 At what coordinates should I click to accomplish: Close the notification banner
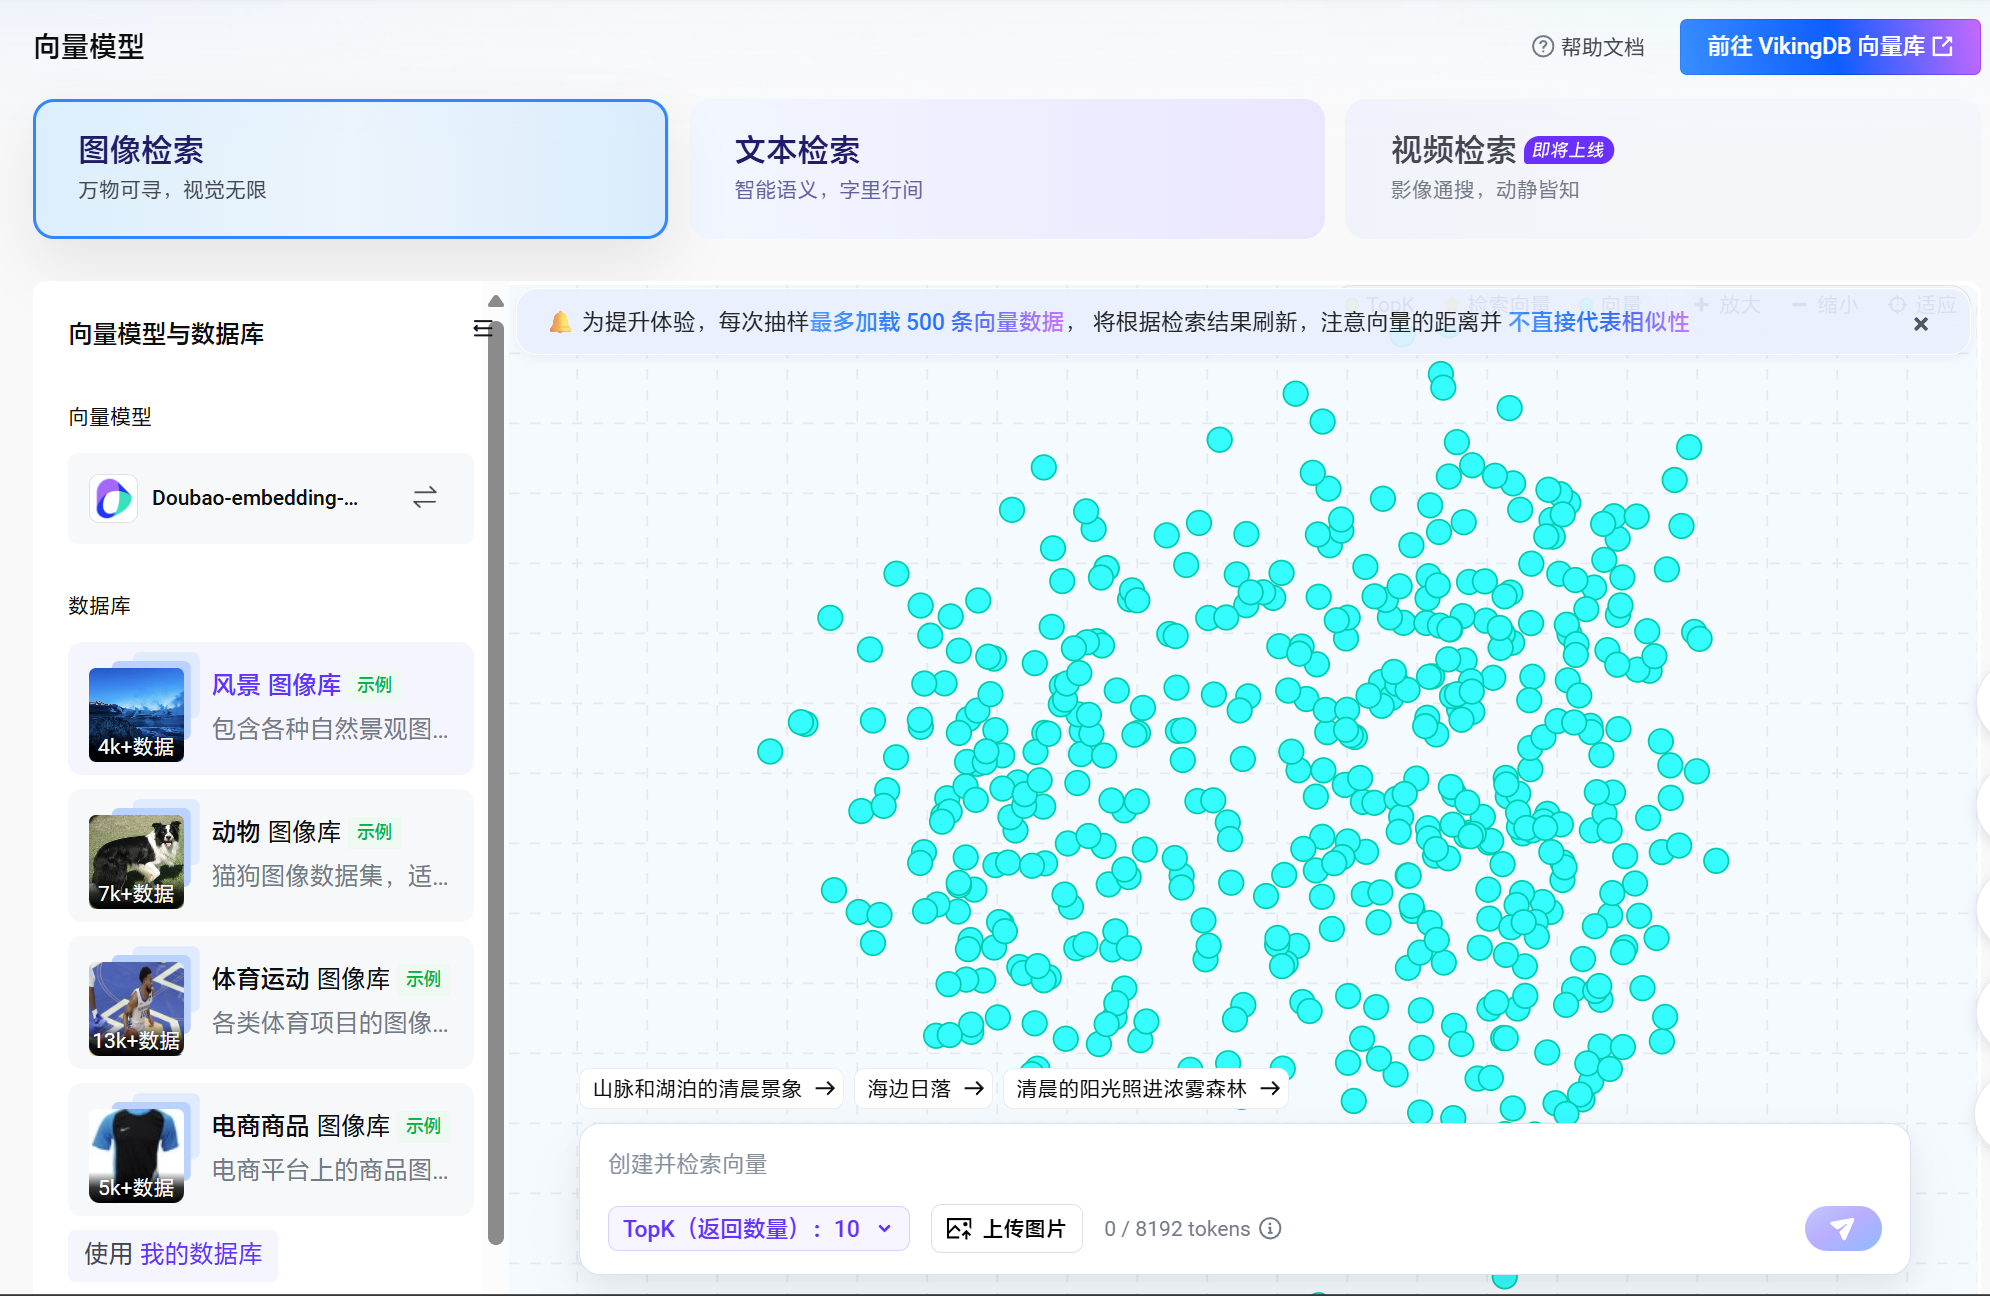(x=1920, y=324)
